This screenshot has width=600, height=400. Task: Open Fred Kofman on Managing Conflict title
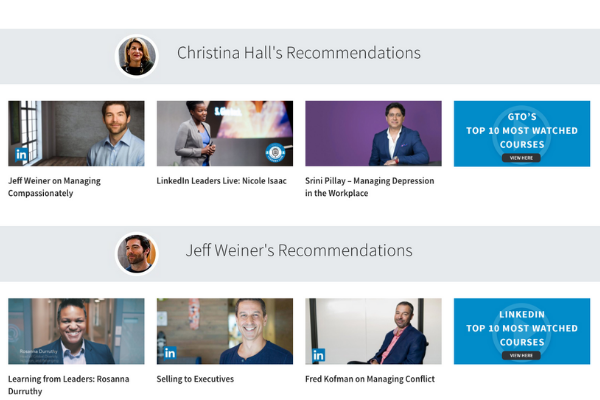click(370, 379)
